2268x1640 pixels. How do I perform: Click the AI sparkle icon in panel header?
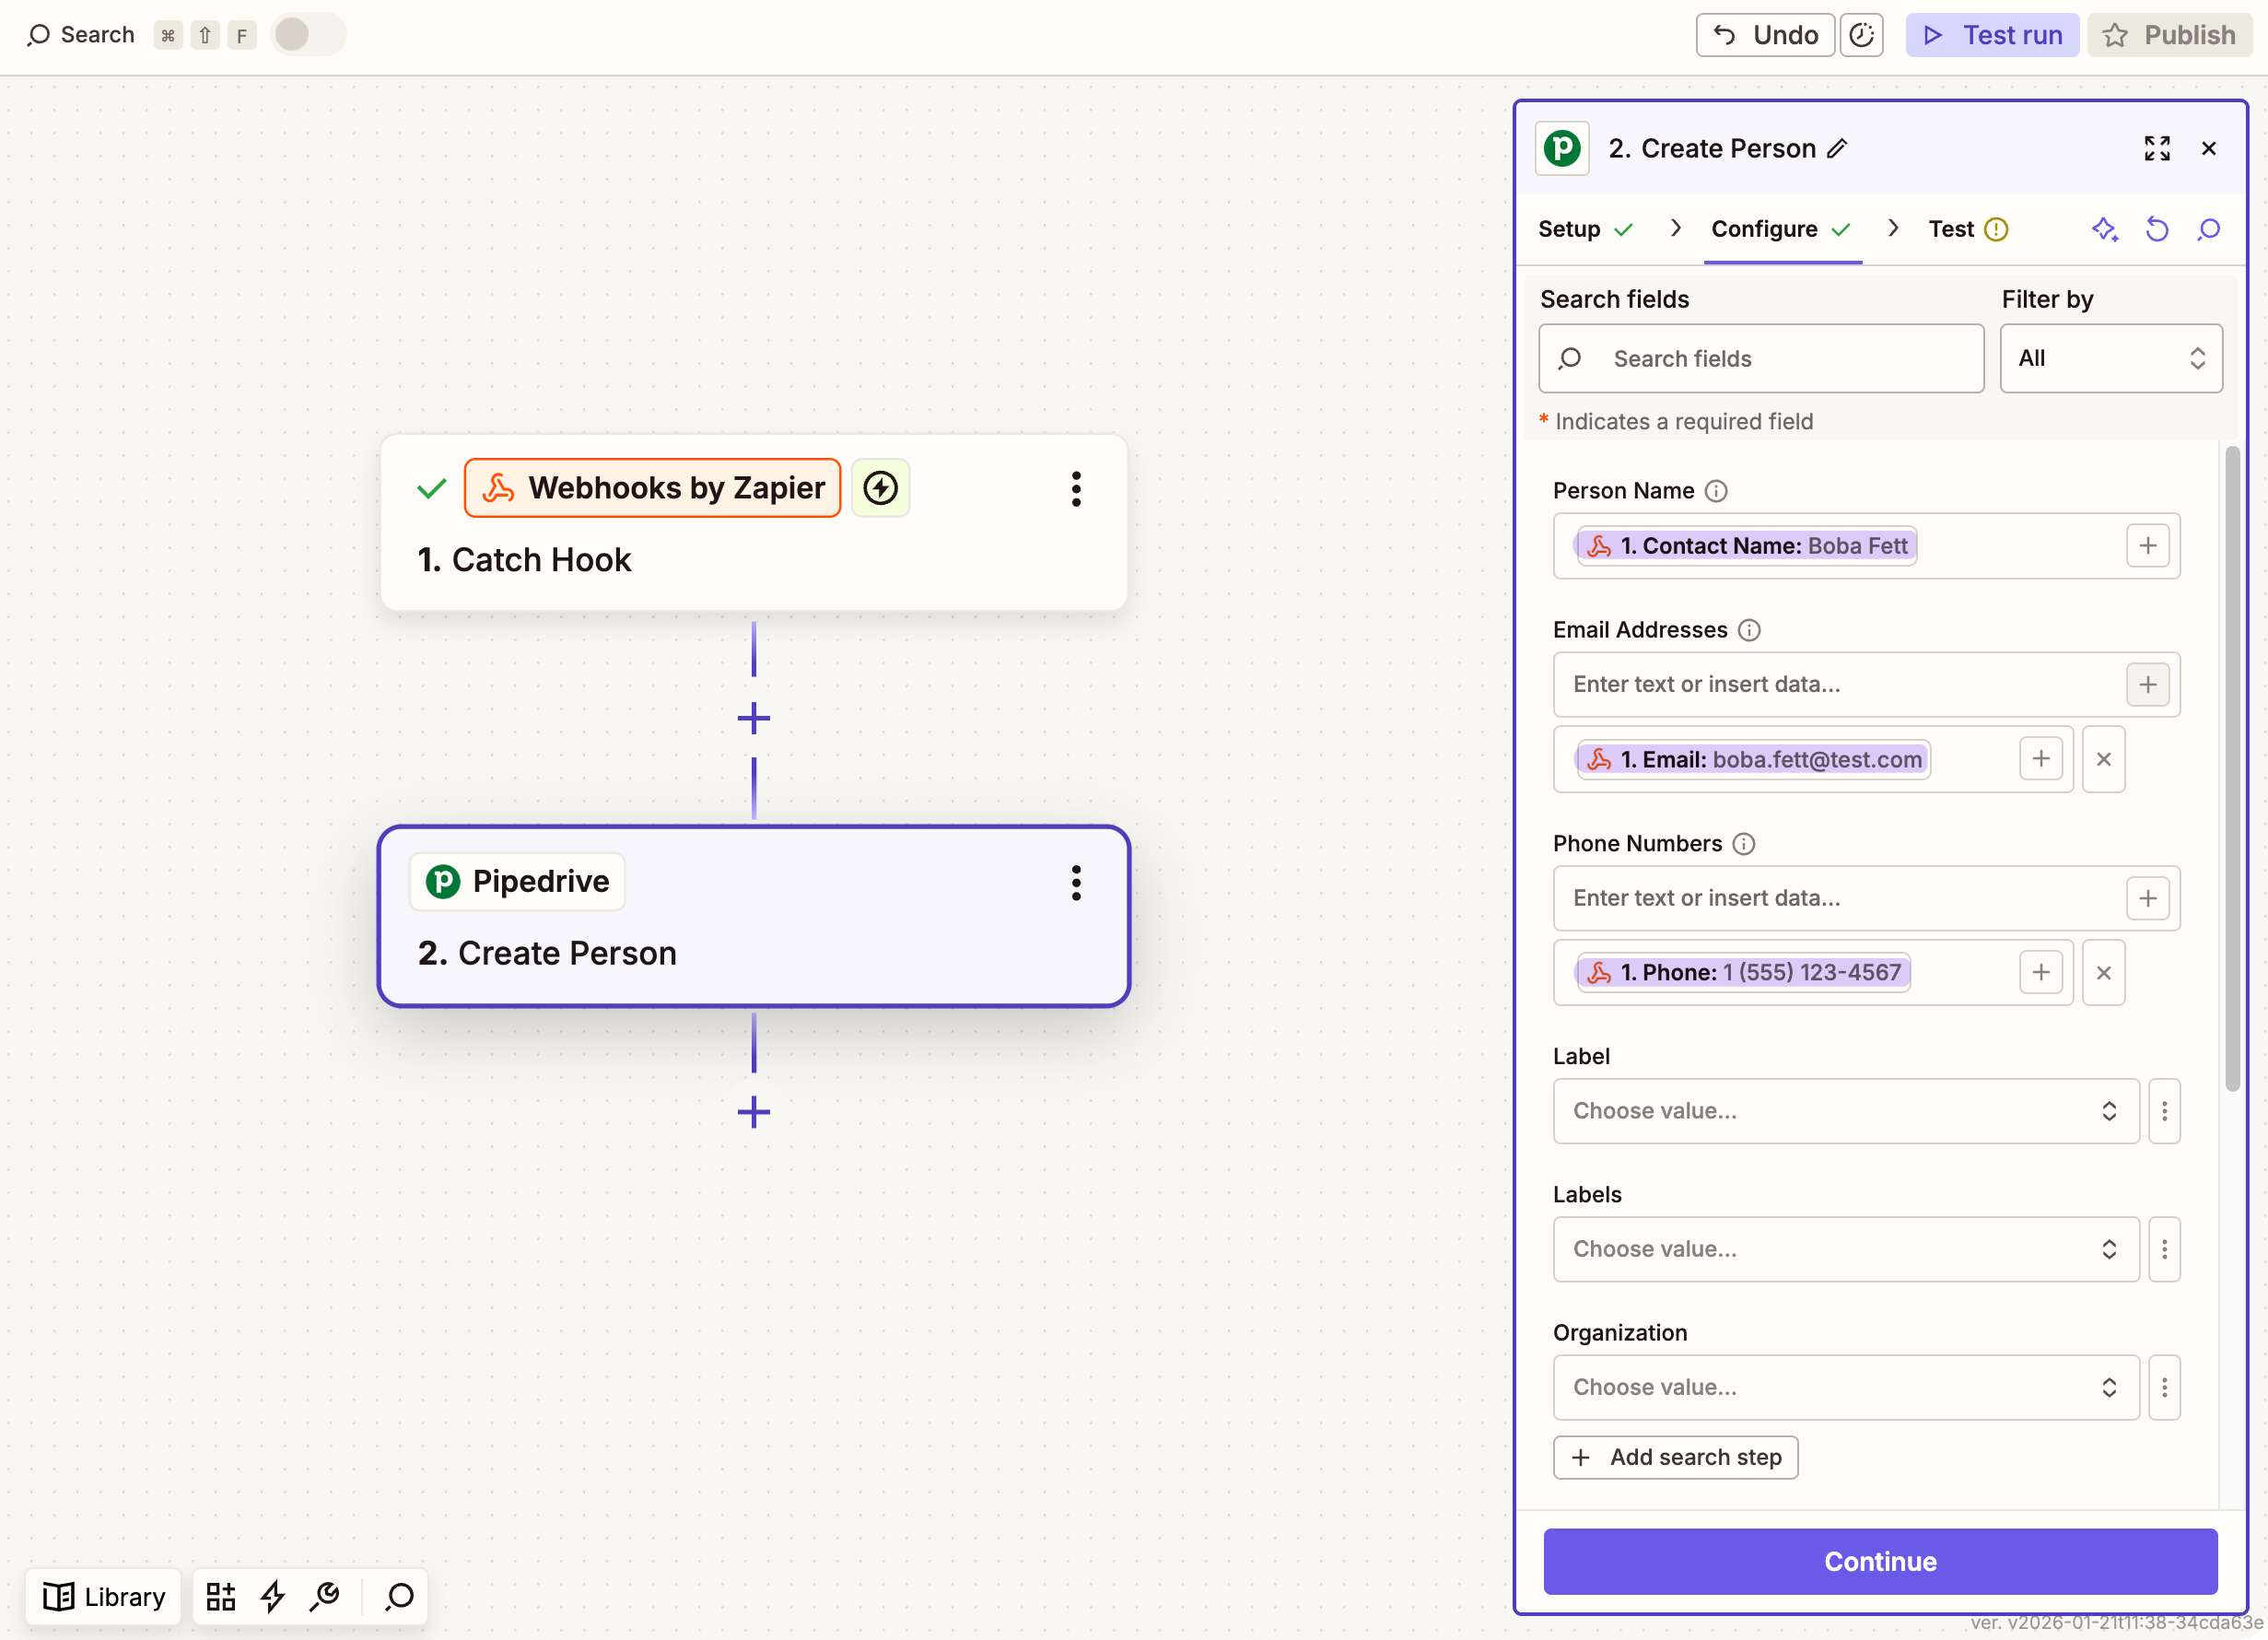2104,229
